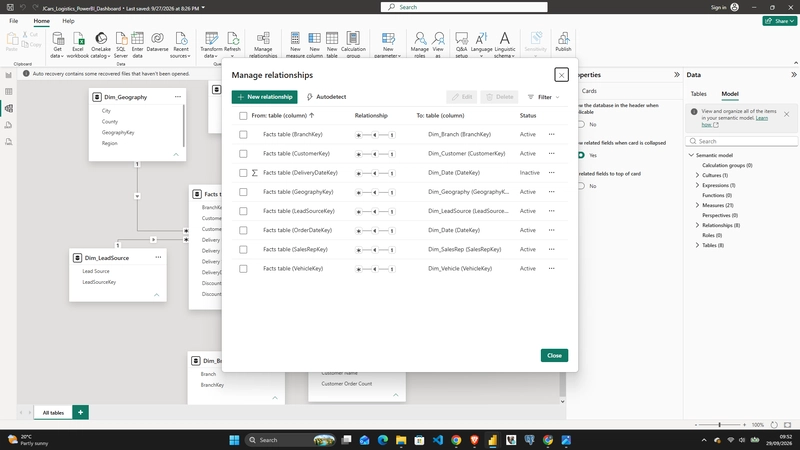This screenshot has width=800, height=450.
Task: Create a New column
Action: click(314, 44)
